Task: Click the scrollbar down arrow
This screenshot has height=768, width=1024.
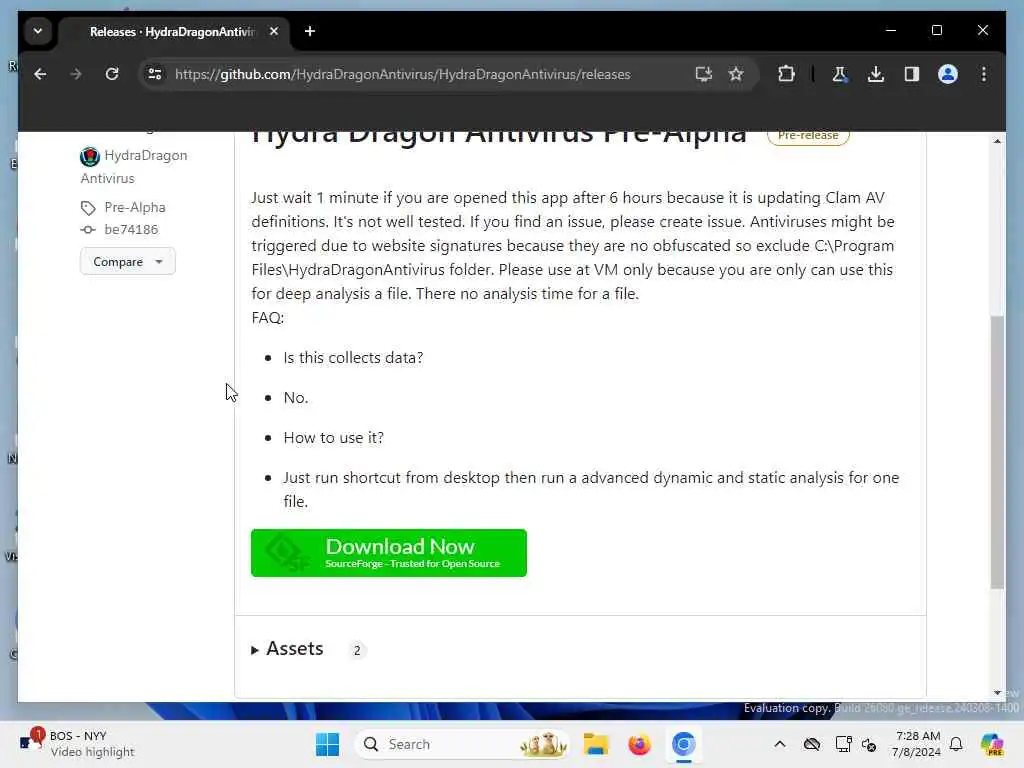Action: point(997,693)
